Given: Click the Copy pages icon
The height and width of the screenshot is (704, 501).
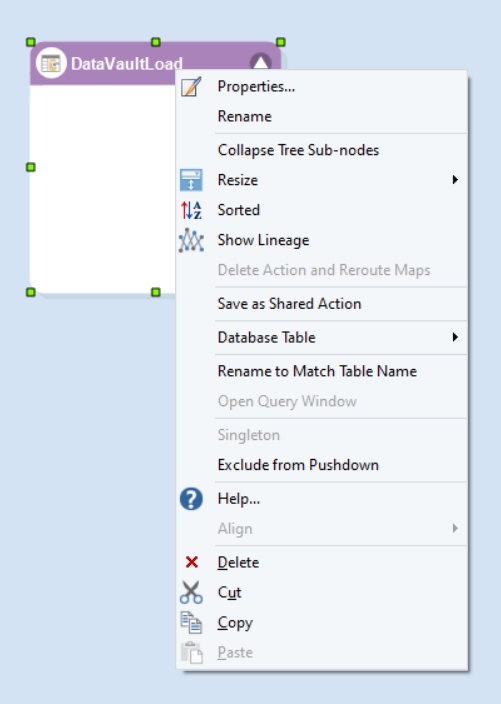Looking at the screenshot, I should coord(191,622).
